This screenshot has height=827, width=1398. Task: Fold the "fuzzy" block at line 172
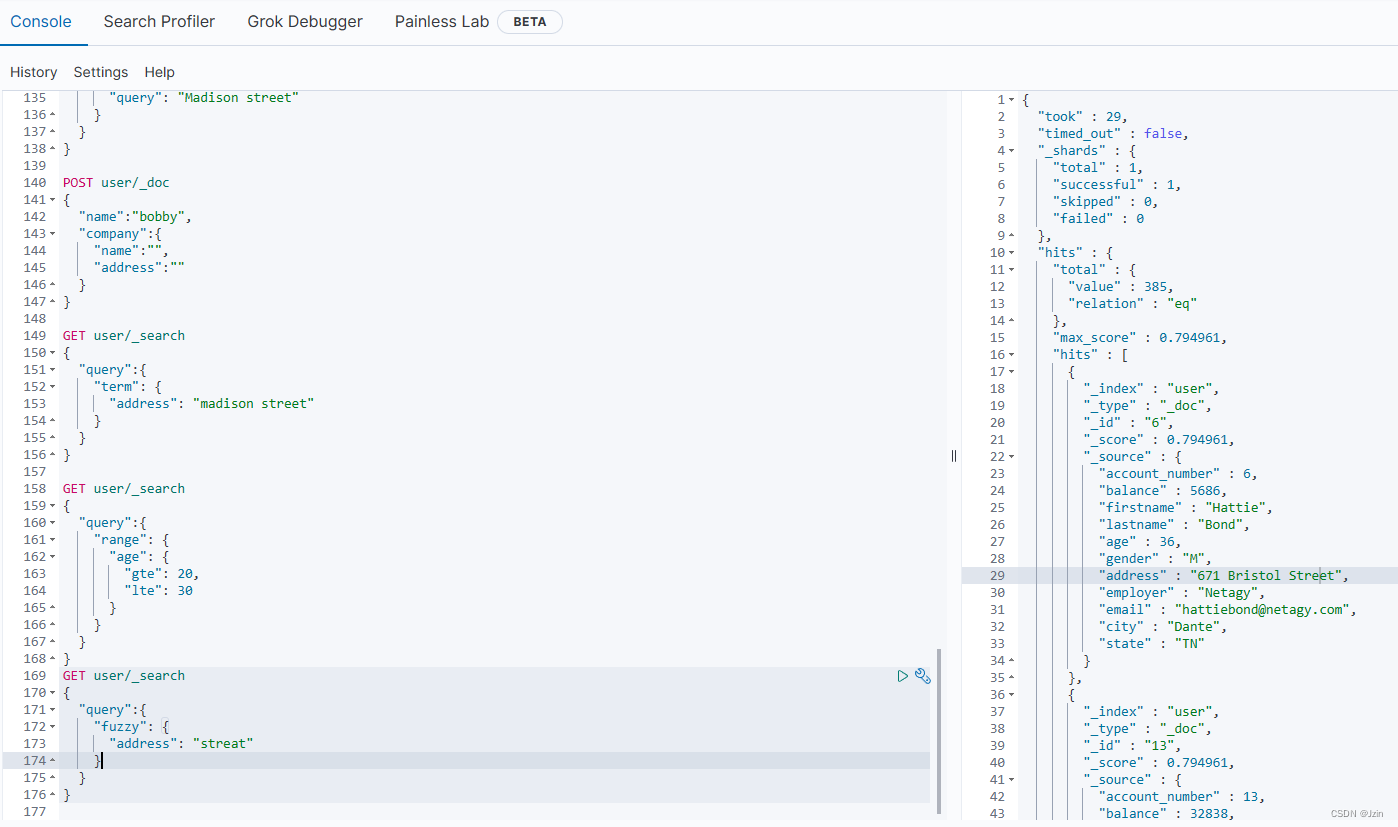click(52, 727)
